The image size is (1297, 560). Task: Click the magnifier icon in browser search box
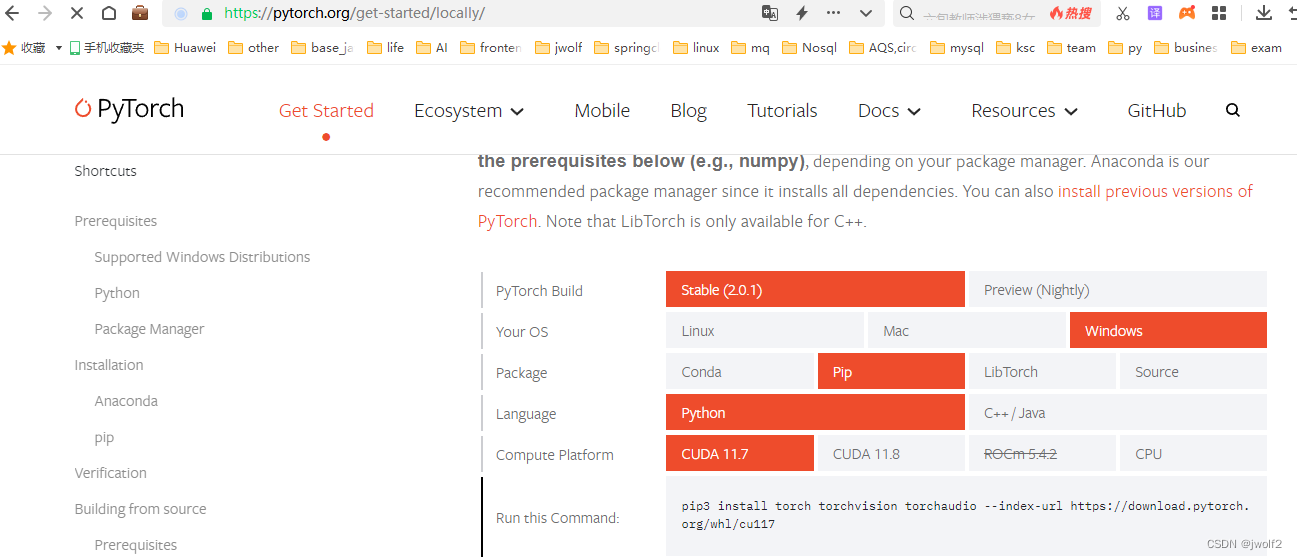906,13
